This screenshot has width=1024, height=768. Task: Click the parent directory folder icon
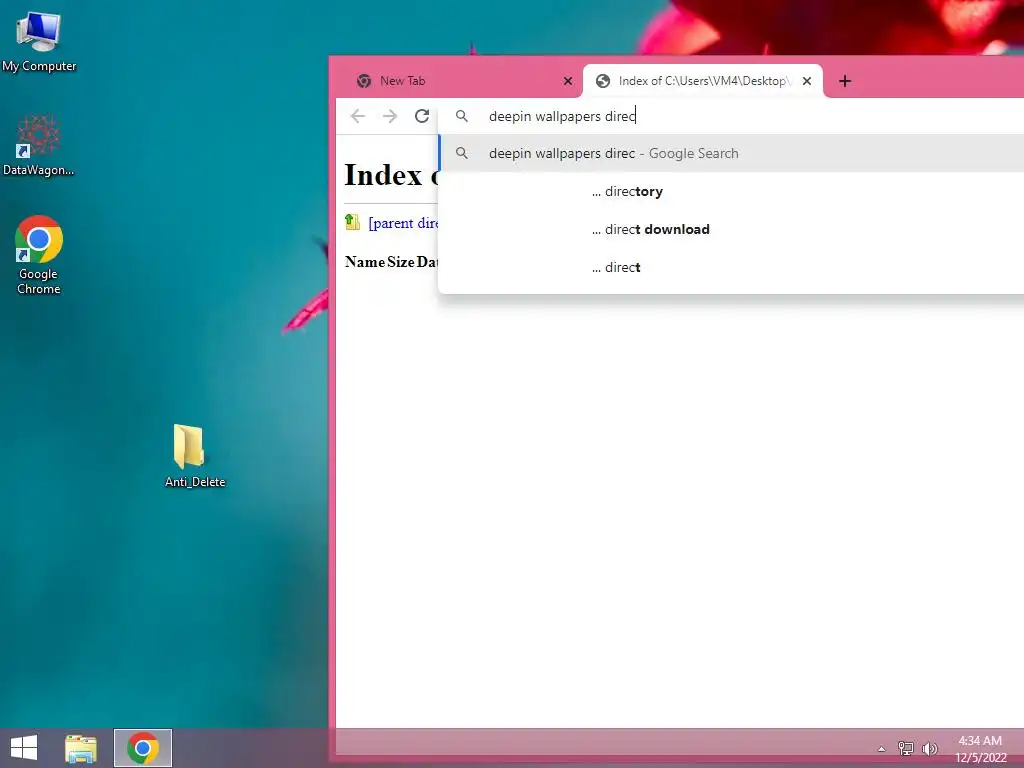coord(353,222)
